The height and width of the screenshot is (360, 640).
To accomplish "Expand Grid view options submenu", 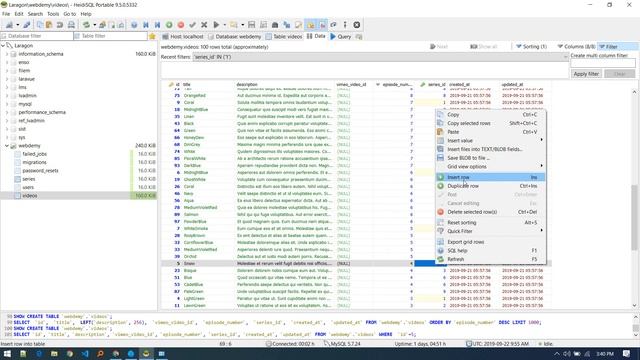I will click(x=490, y=167).
